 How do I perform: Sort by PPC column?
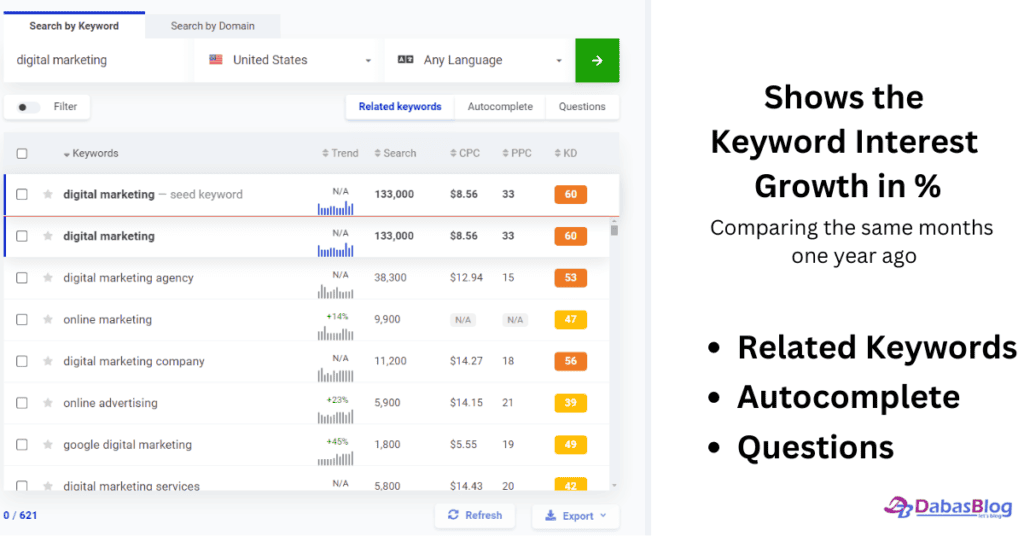click(x=517, y=153)
